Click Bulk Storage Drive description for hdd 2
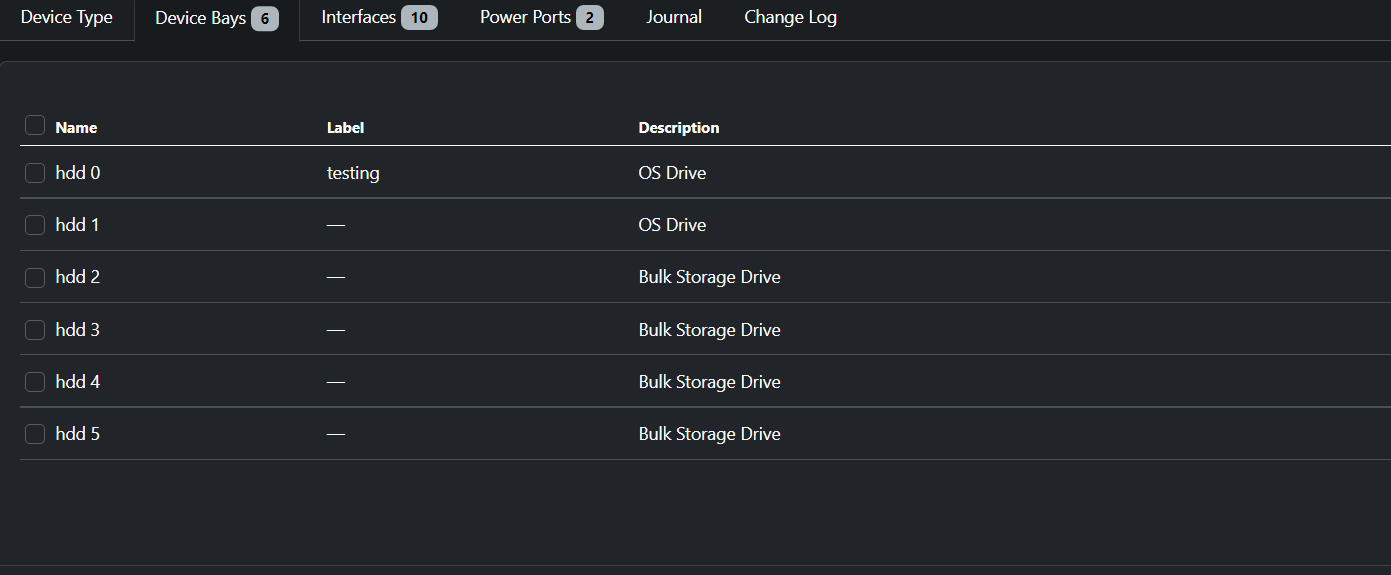1391x575 pixels. tap(710, 277)
